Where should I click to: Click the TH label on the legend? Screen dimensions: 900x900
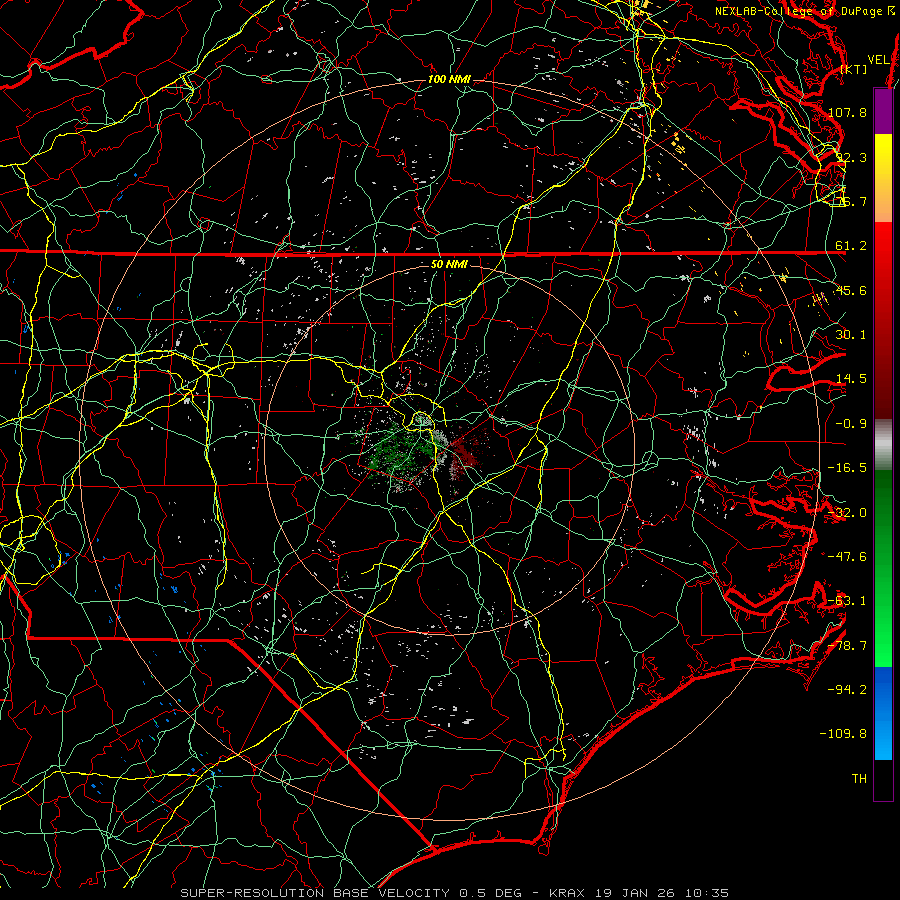[x=859, y=779]
